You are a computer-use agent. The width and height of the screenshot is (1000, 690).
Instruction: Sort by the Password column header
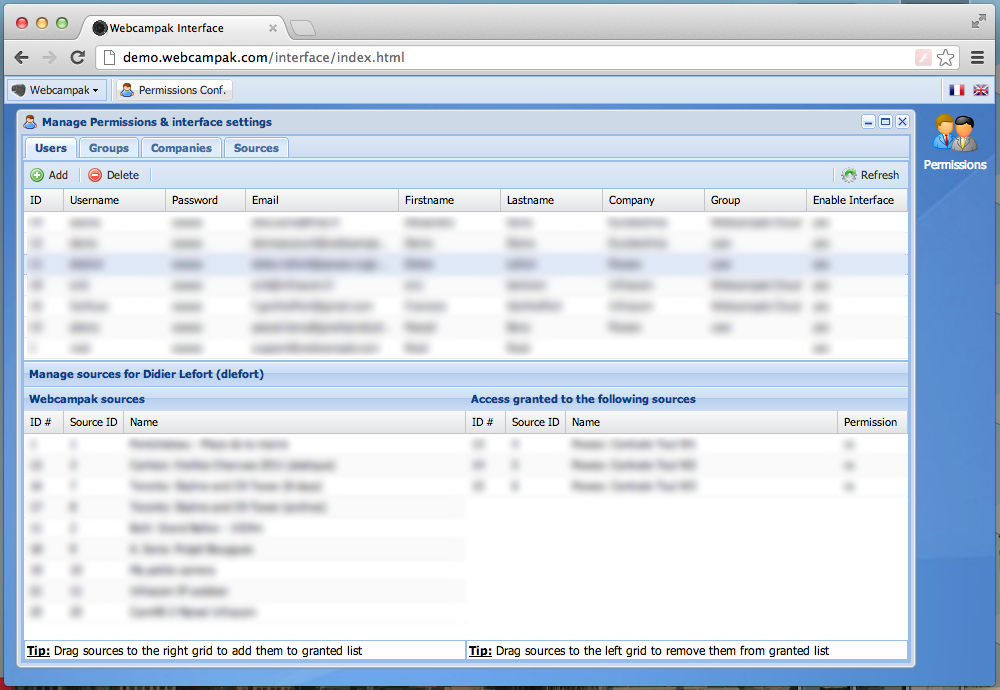click(205, 200)
